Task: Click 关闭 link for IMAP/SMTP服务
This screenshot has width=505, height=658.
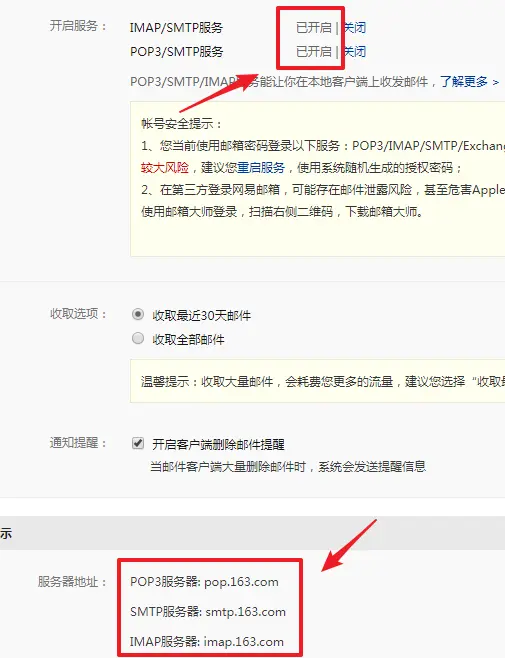Action: [x=355, y=28]
